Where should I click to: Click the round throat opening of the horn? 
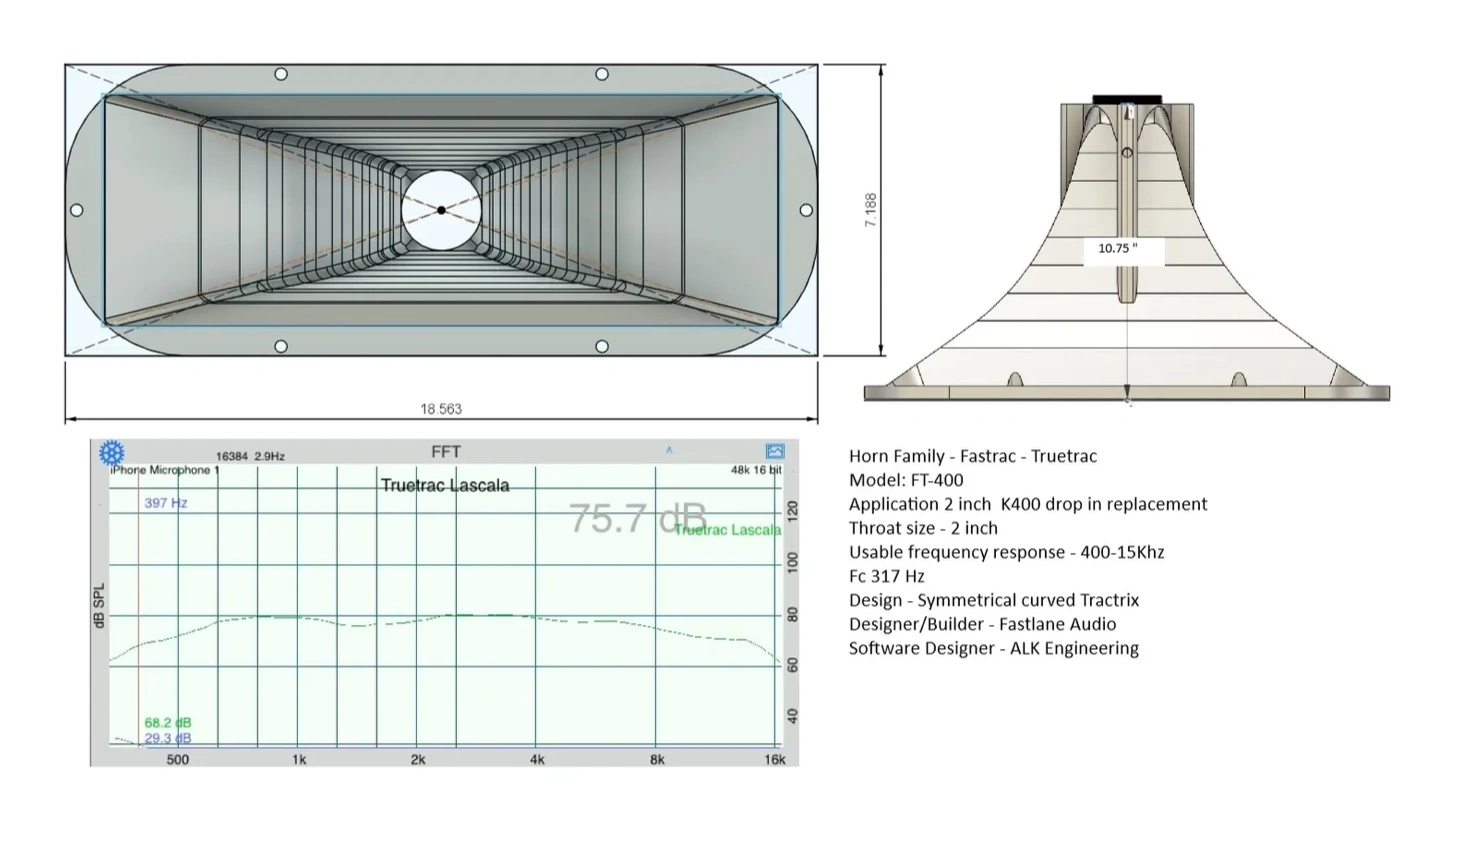441,210
